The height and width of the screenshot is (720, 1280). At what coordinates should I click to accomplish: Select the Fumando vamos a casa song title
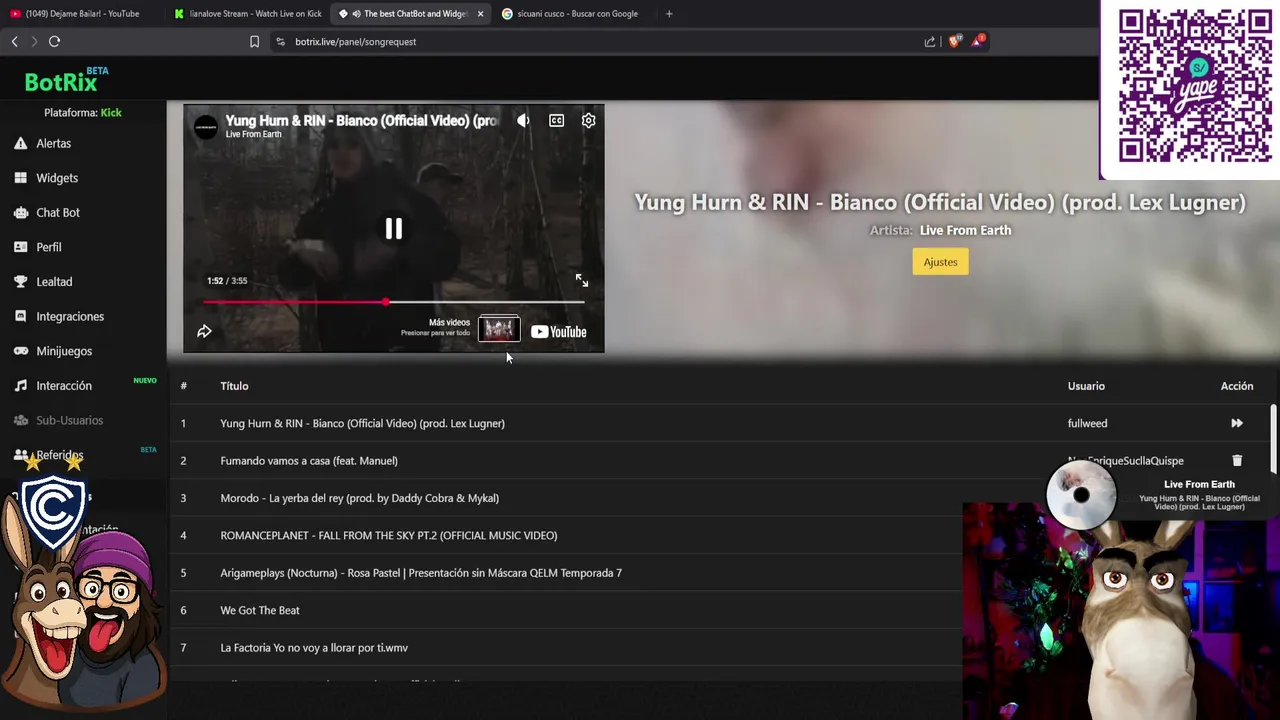309,461
